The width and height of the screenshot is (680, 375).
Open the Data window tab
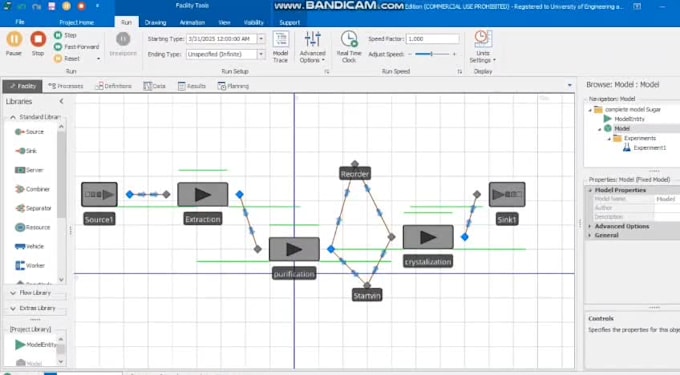[x=155, y=86]
